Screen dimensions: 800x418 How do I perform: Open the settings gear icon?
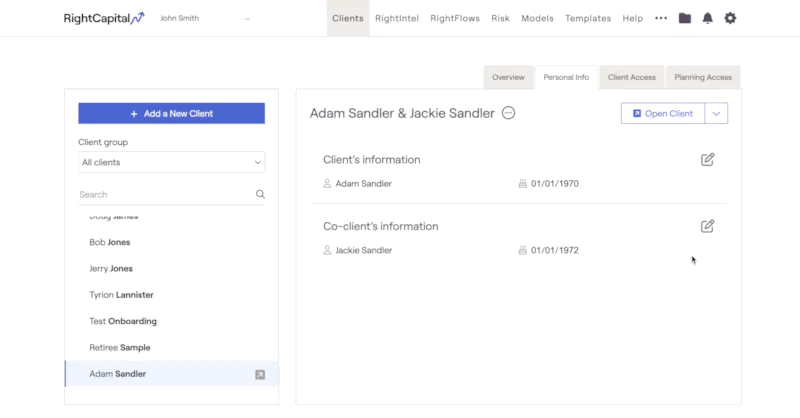pyautogui.click(x=730, y=18)
